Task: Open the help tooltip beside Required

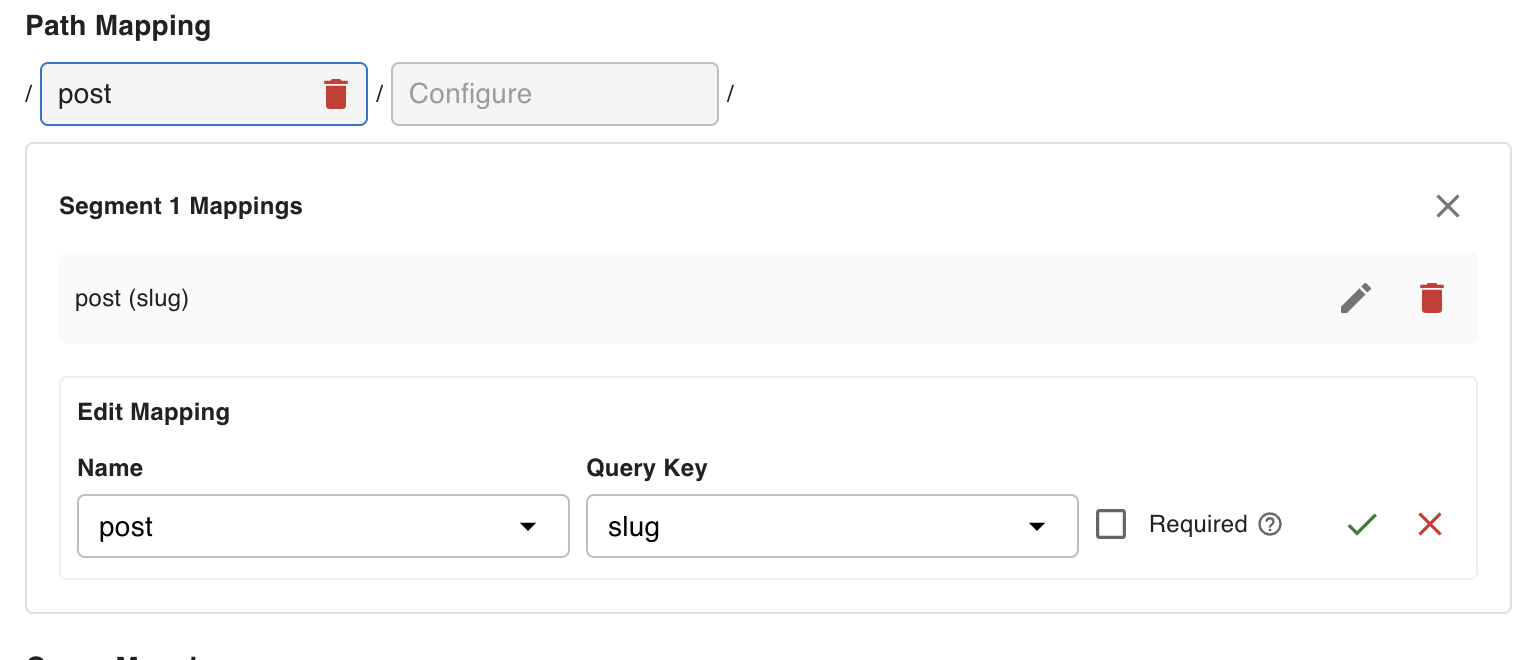Action: (1270, 524)
